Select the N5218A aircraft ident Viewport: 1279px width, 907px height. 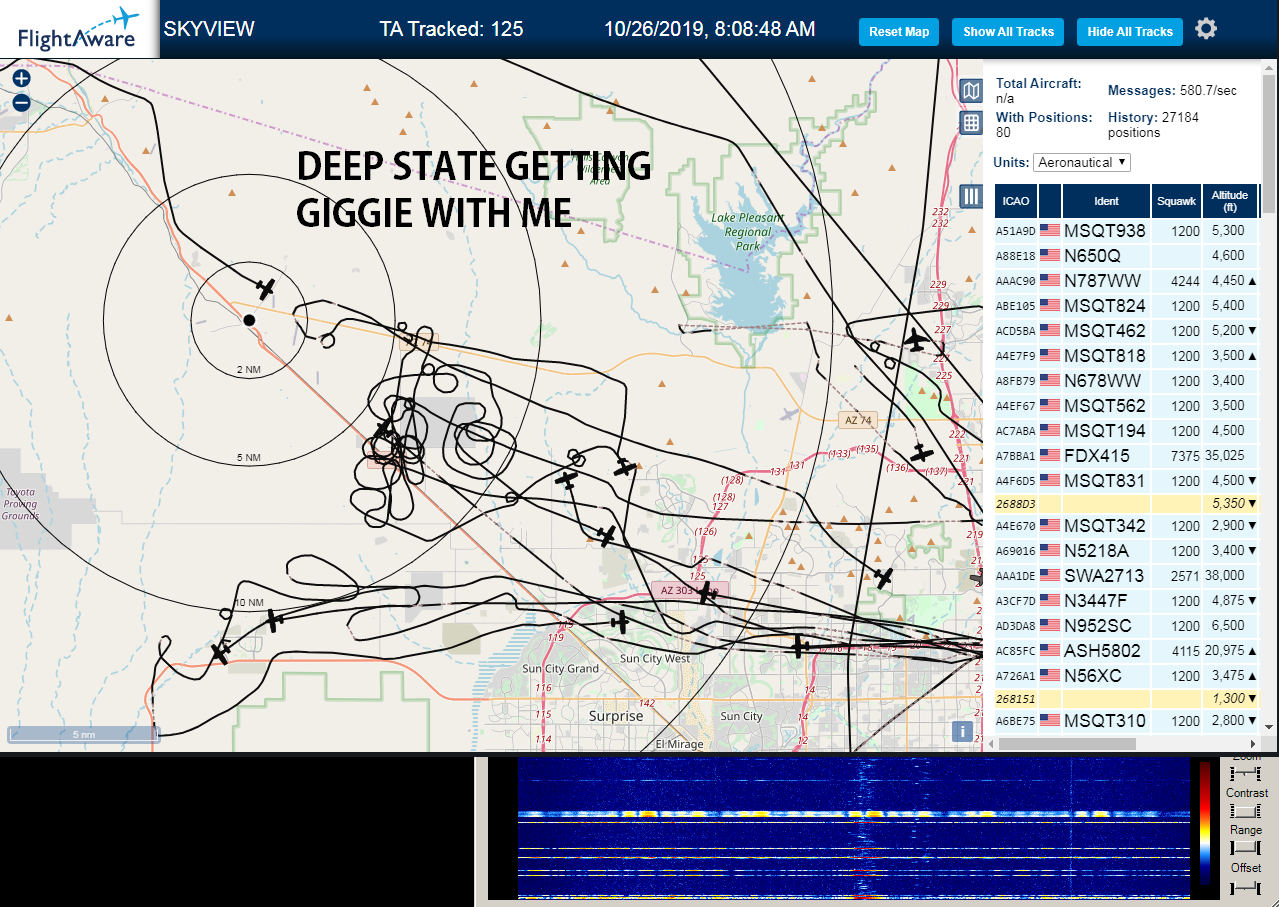pos(1096,550)
